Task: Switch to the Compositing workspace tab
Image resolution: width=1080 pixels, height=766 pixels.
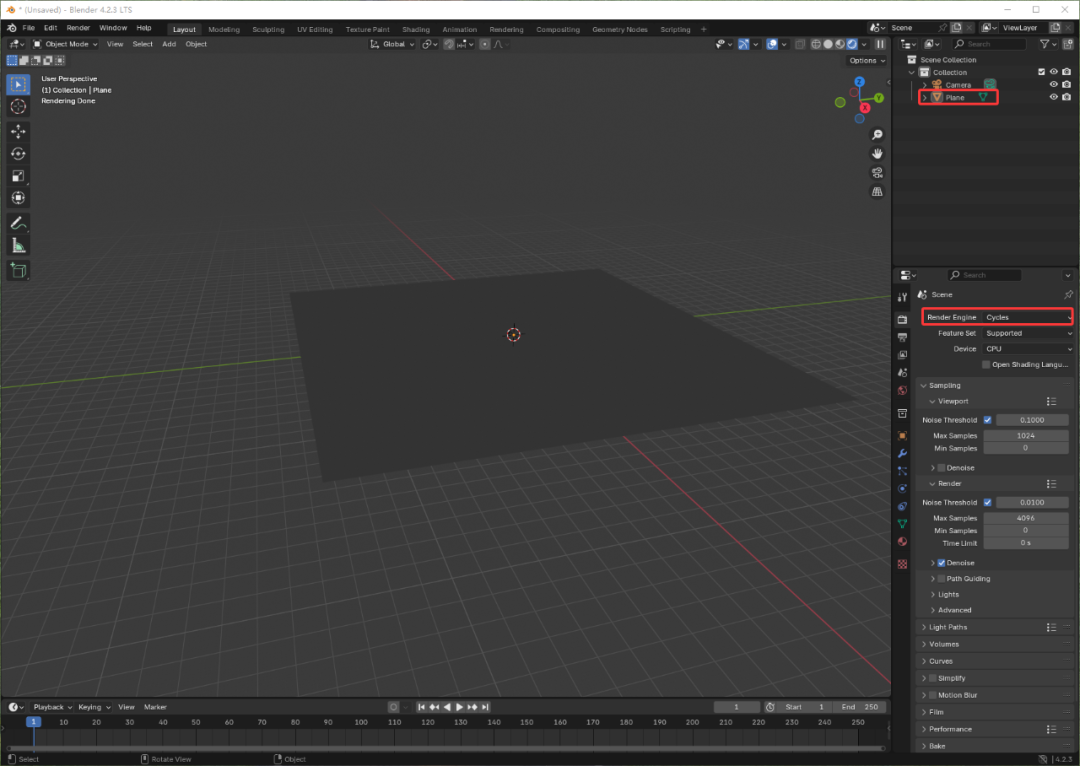Action: pos(558,30)
